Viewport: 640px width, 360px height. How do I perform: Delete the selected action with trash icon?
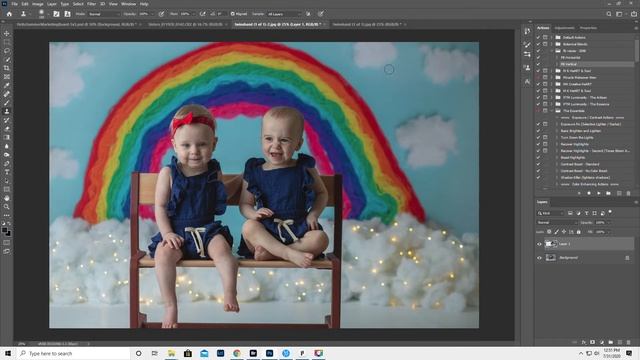[628, 193]
